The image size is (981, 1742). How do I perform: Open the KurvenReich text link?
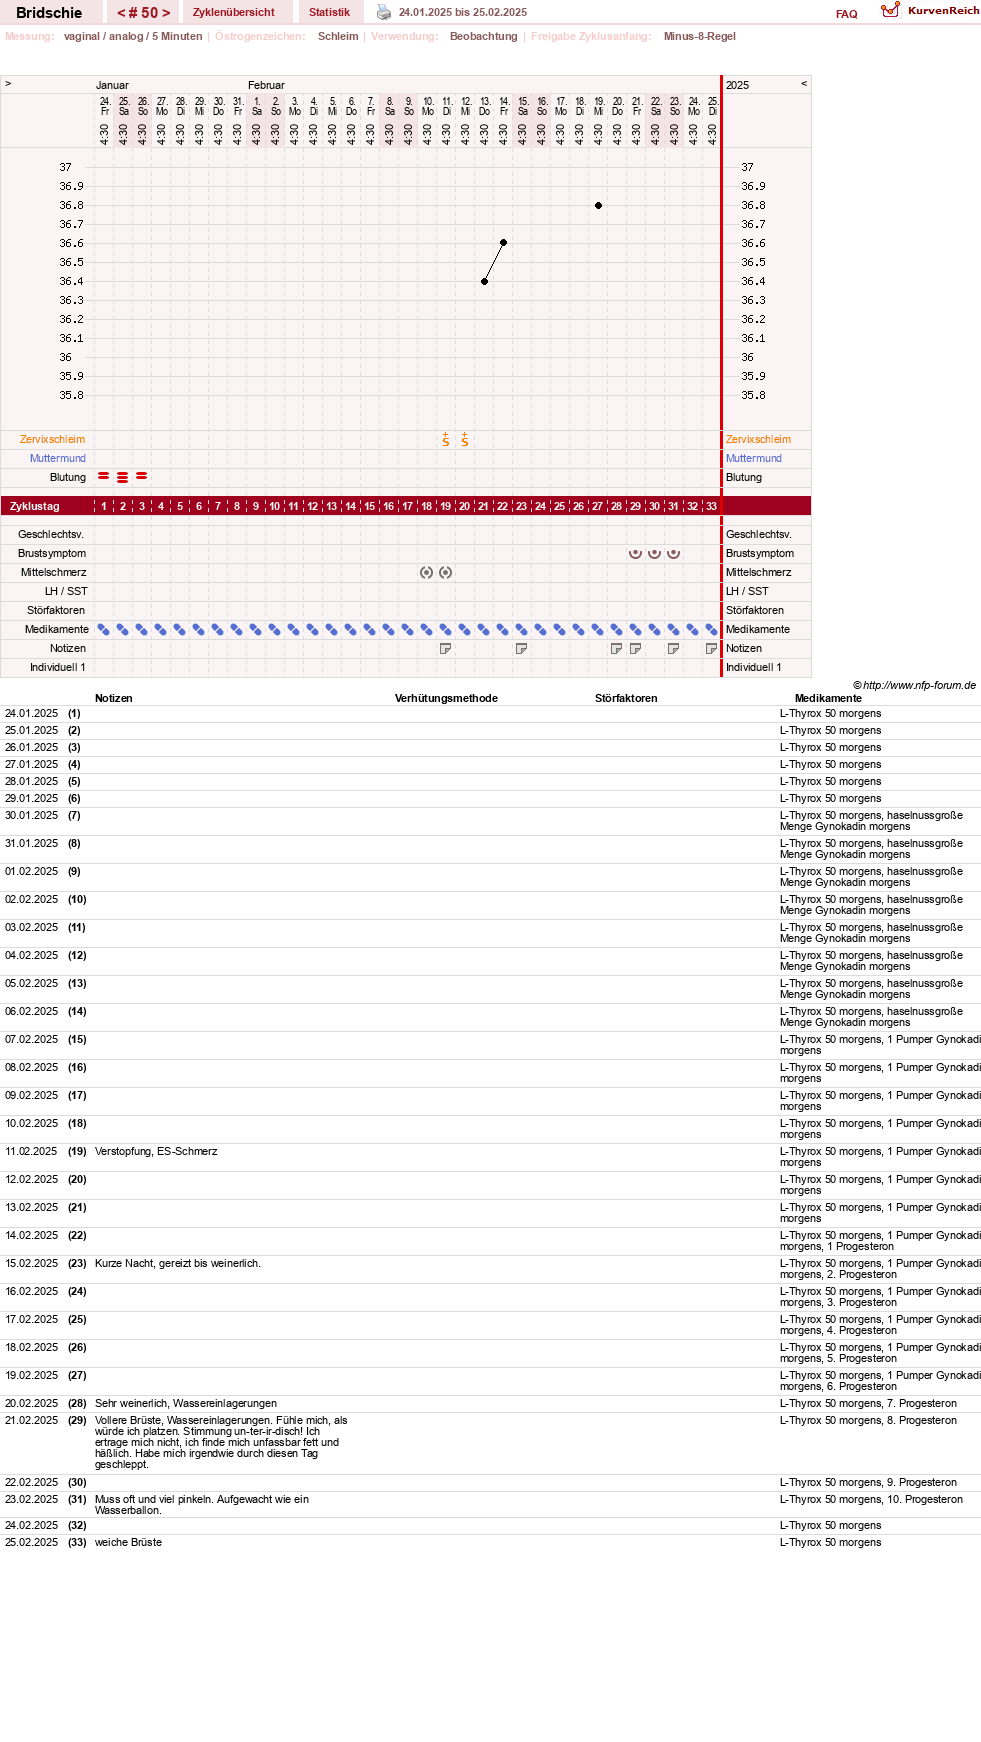pyautogui.click(x=943, y=11)
